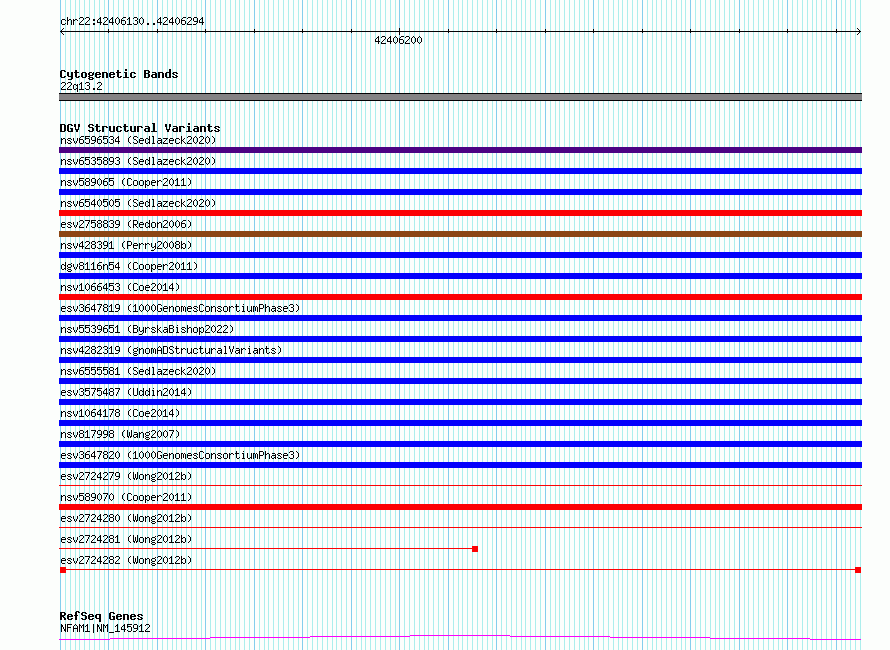Open variant nsv6540505 (Sedlazeck2020) label

coord(138,203)
